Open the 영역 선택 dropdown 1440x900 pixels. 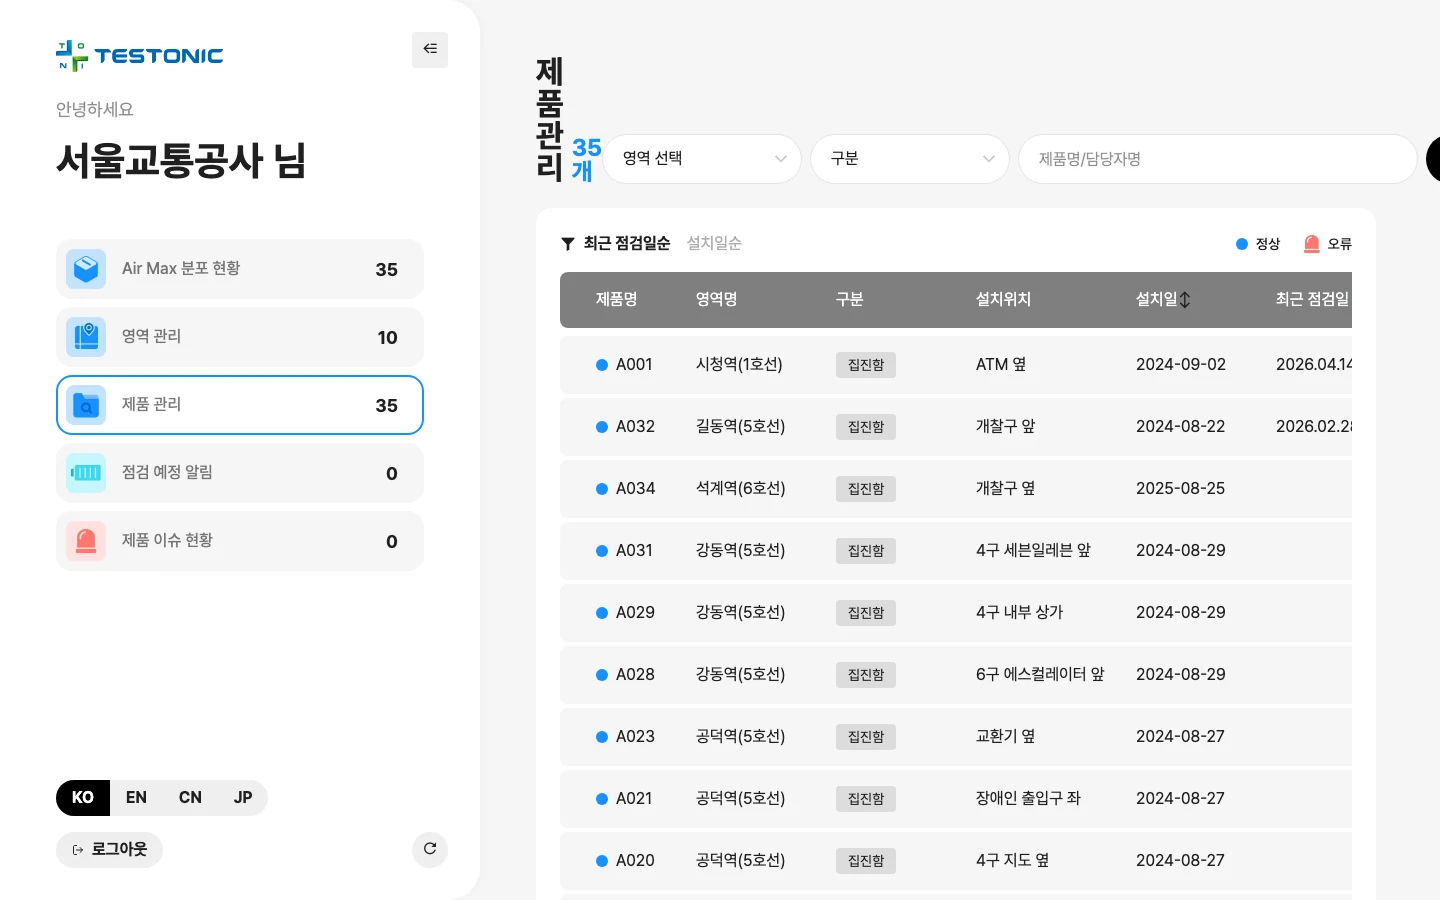pos(702,159)
